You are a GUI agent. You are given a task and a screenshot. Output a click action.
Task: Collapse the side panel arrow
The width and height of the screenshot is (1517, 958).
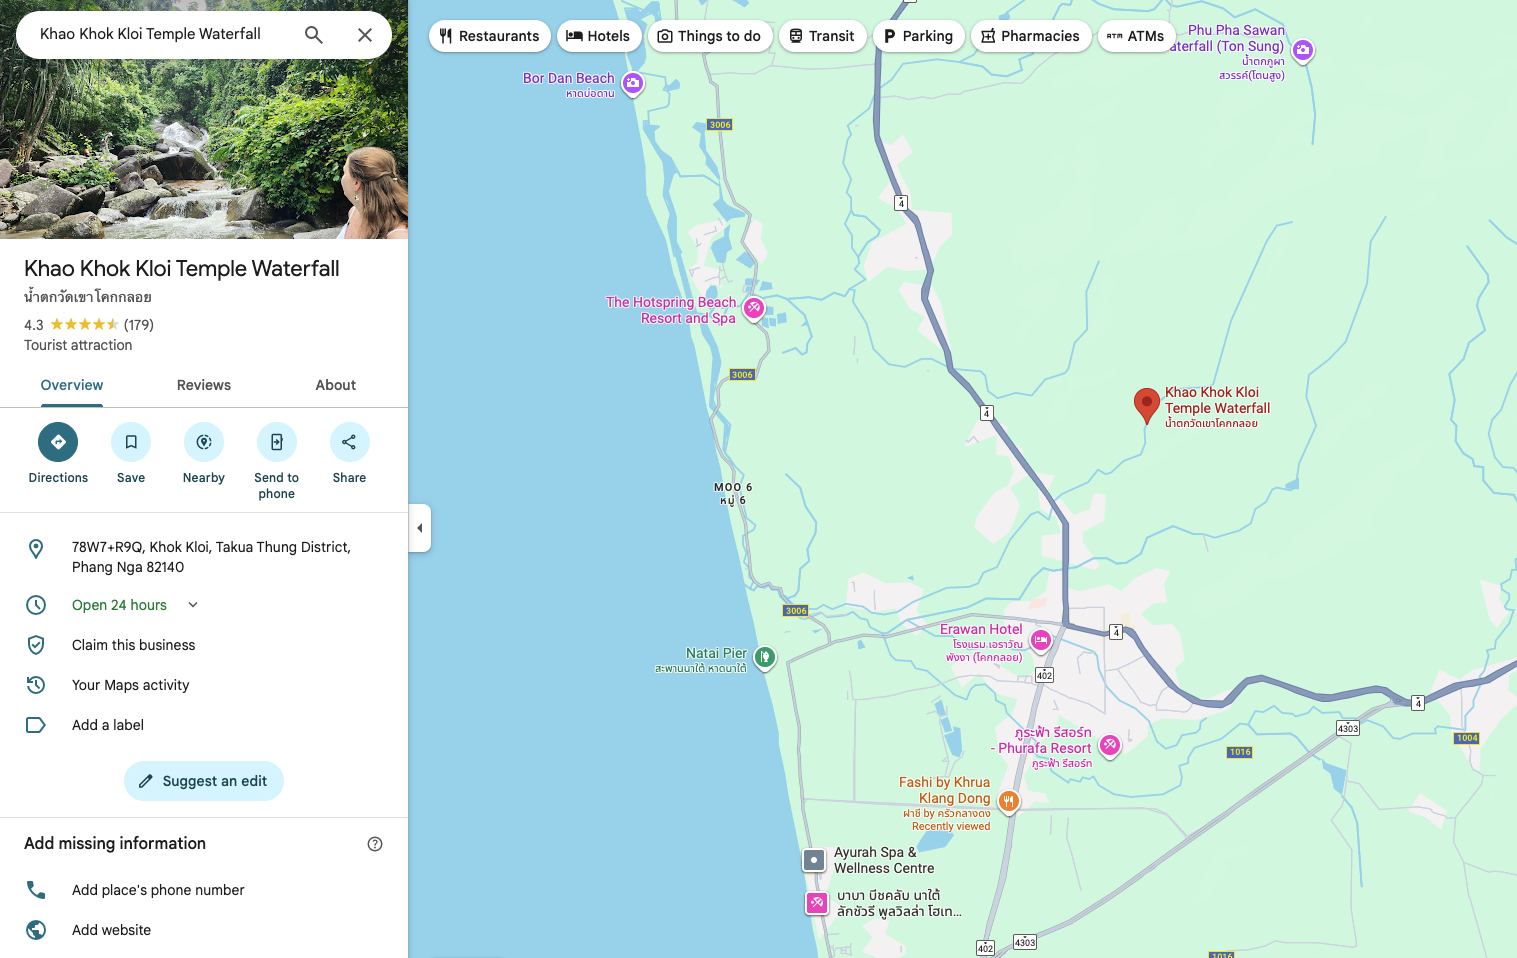click(420, 528)
